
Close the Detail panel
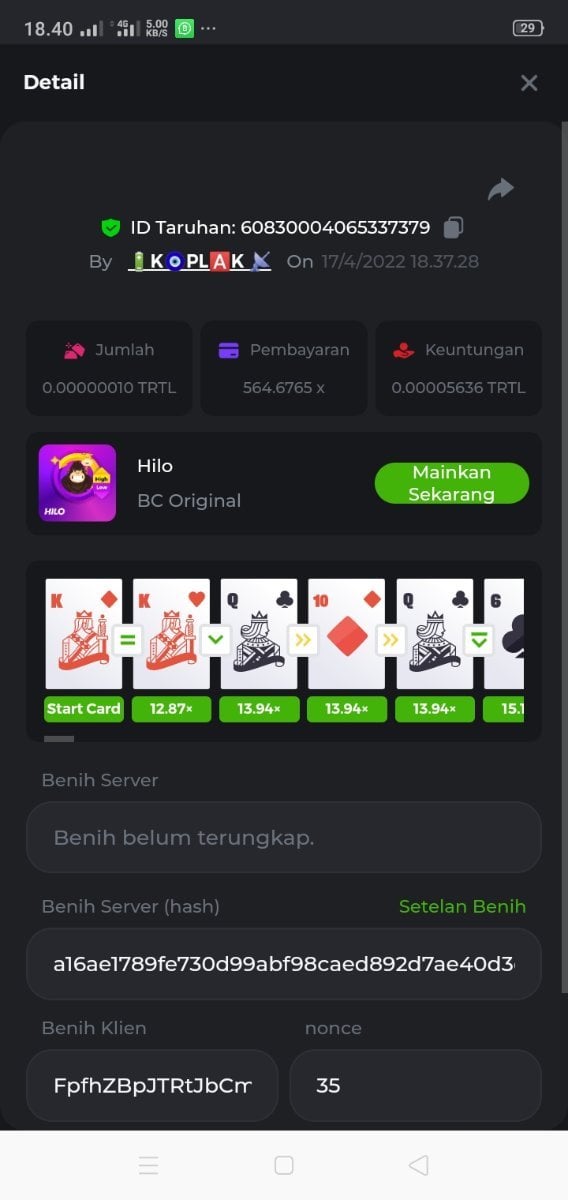pyautogui.click(x=529, y=83)
